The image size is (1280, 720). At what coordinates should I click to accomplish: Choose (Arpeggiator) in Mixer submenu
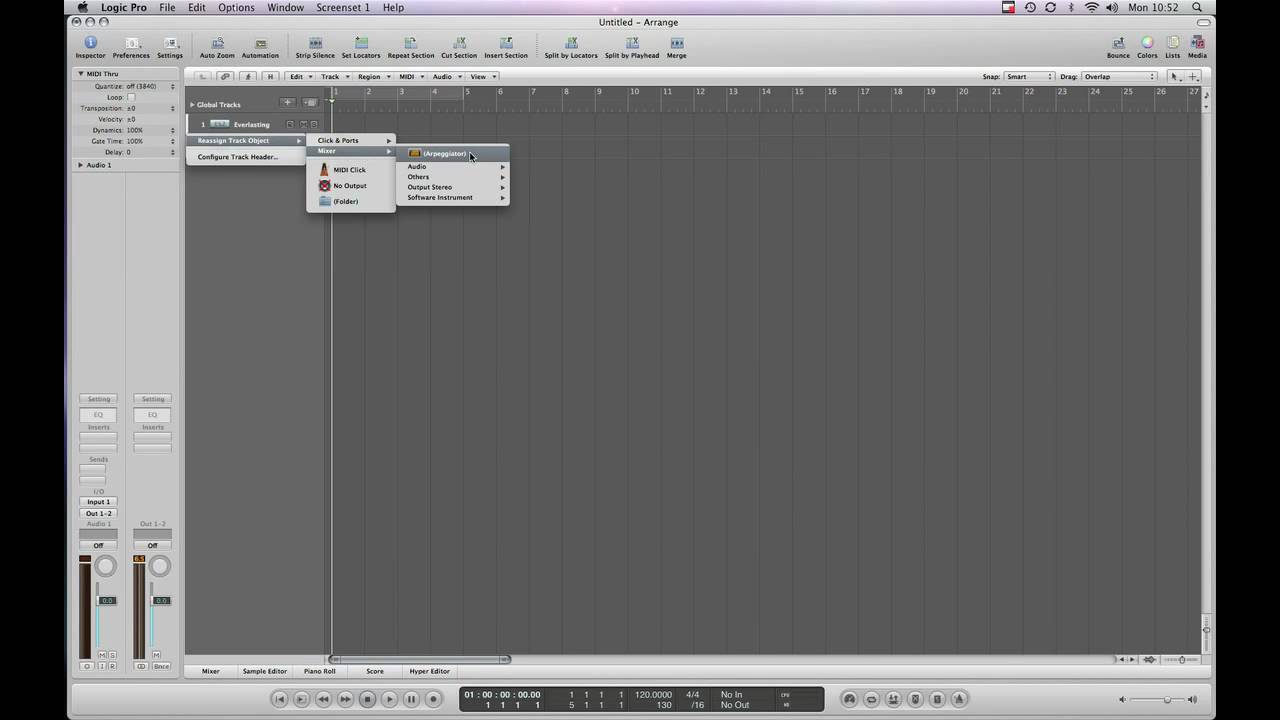tap(453, 153)
